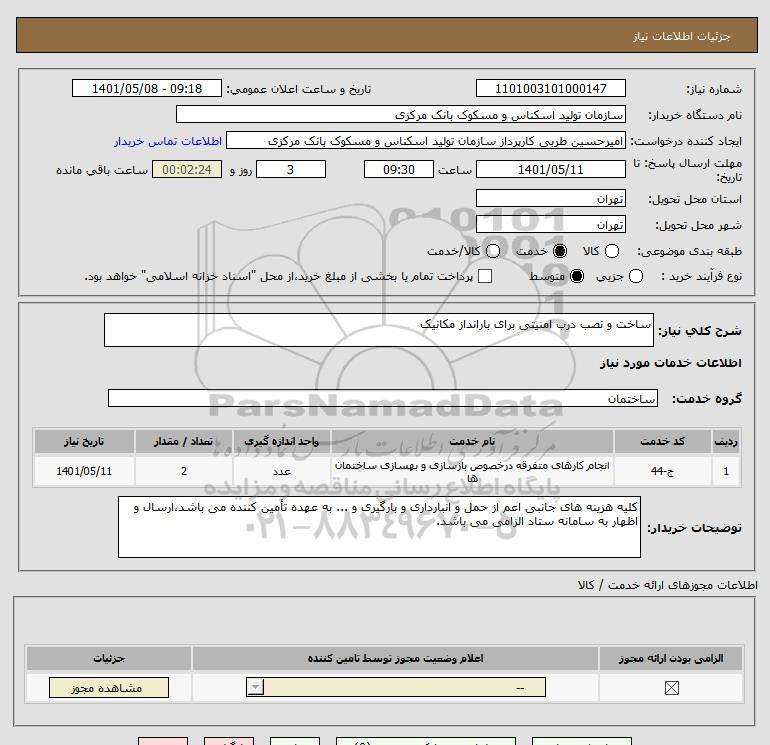Click the service group field ساختمان
The image size is (770, 745).
coord(383,398)
